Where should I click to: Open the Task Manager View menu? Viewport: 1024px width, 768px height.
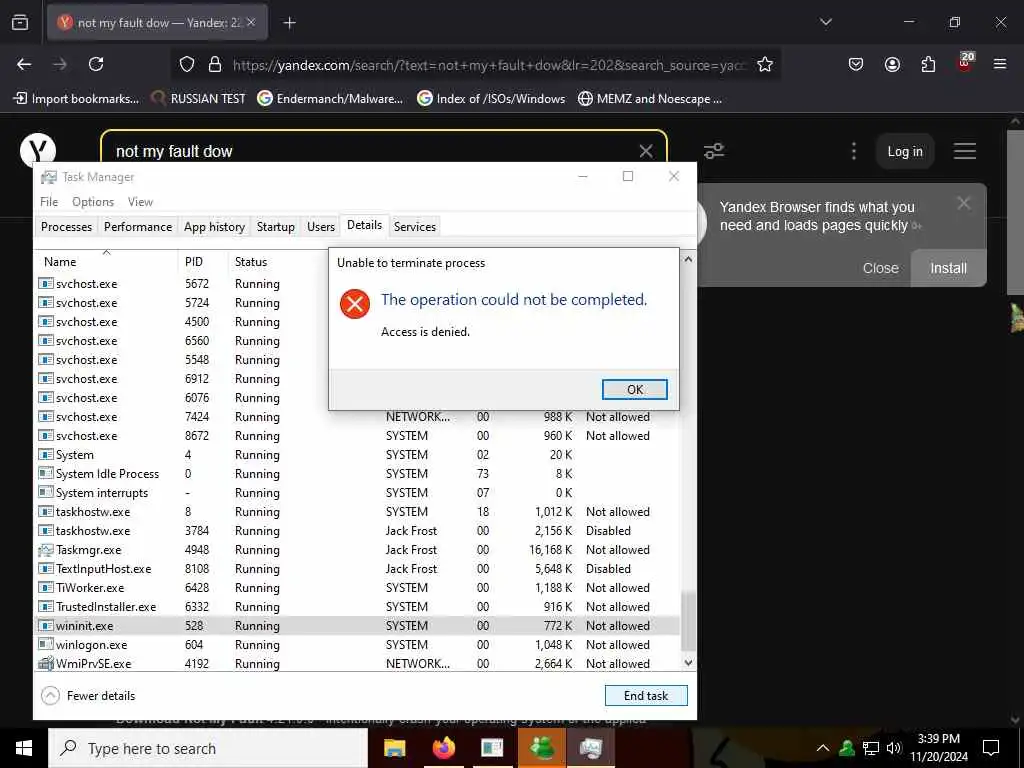click(140, 202)
